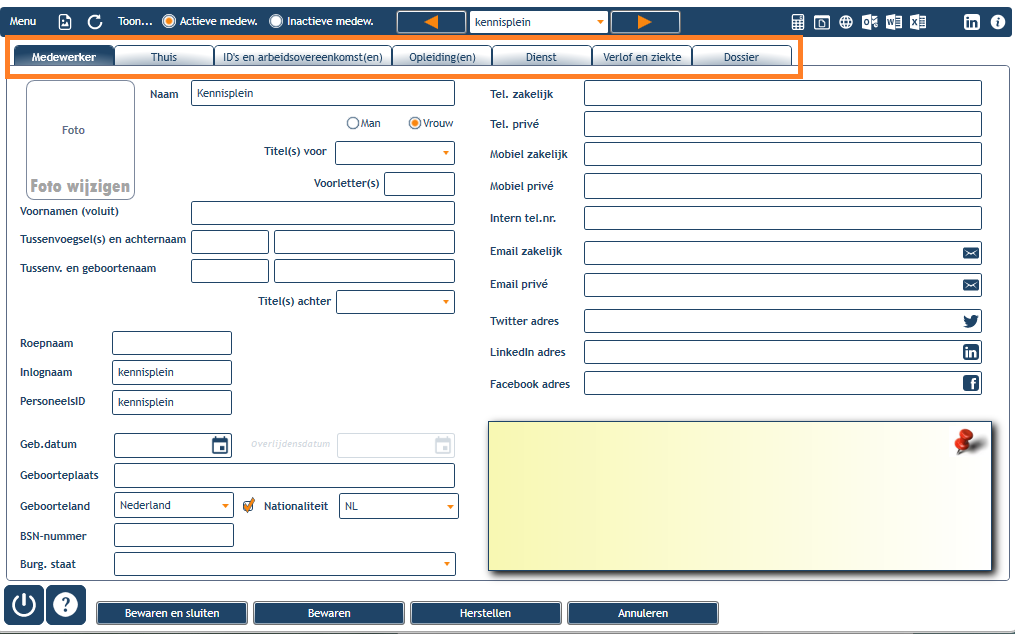The width and height of the screenshot is (1015, 634).
Task: Click the Excel export icon
Action: 918,22
